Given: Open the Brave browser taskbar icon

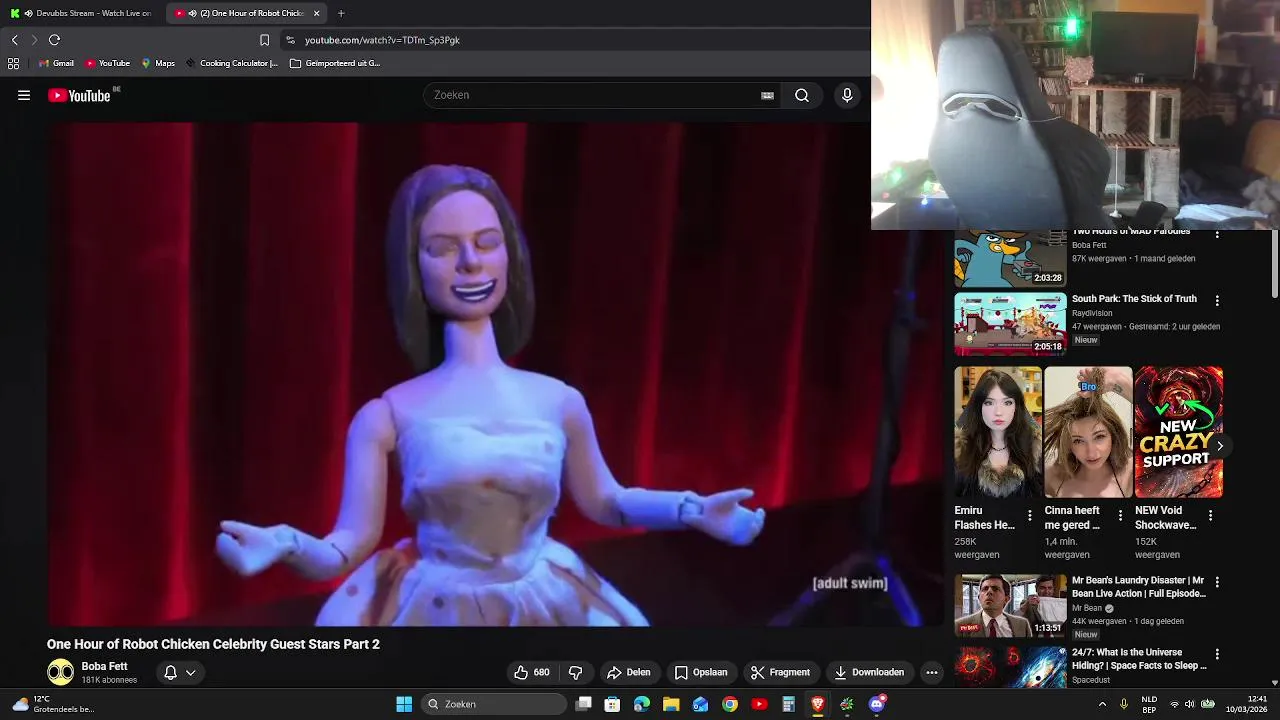Looking at the screenshot, I should tap(818, 704).
